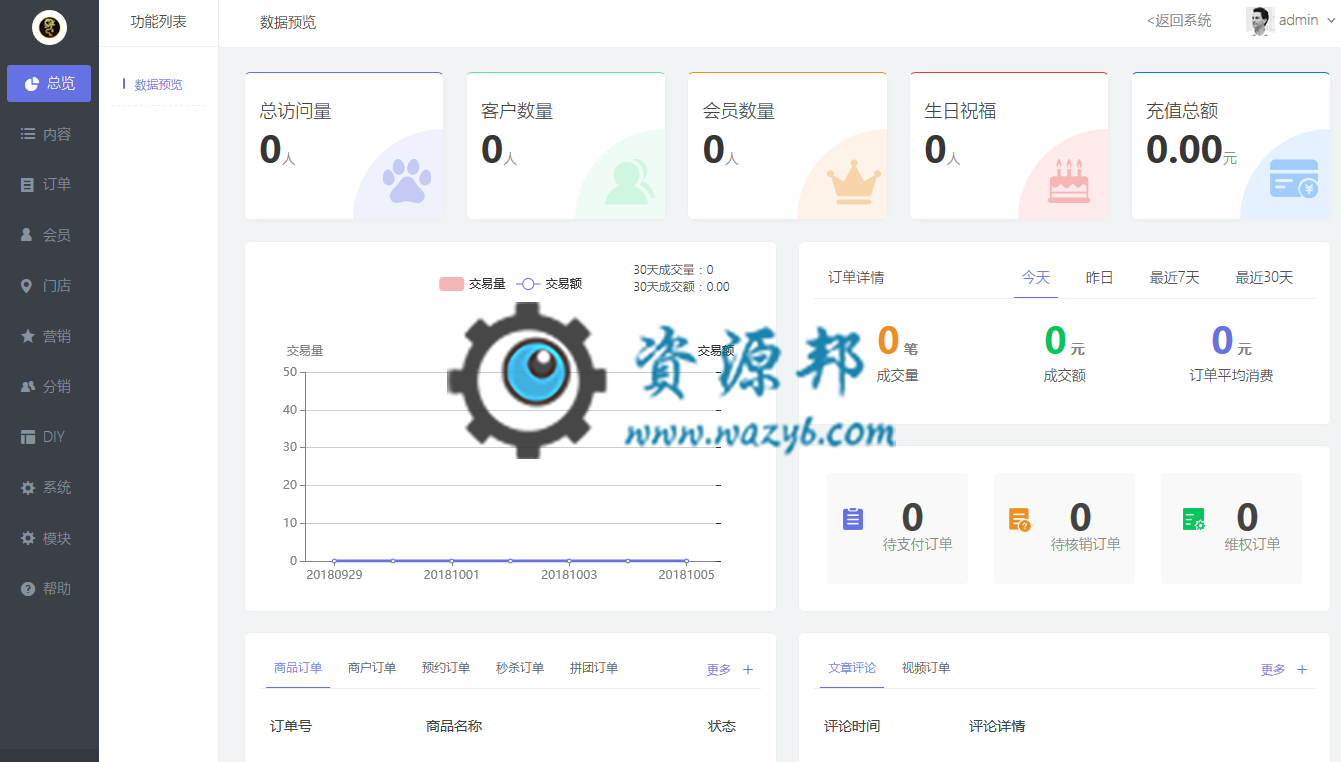
Task: Toggle the 交易量 legend series
Action: (x=472, y=284)
